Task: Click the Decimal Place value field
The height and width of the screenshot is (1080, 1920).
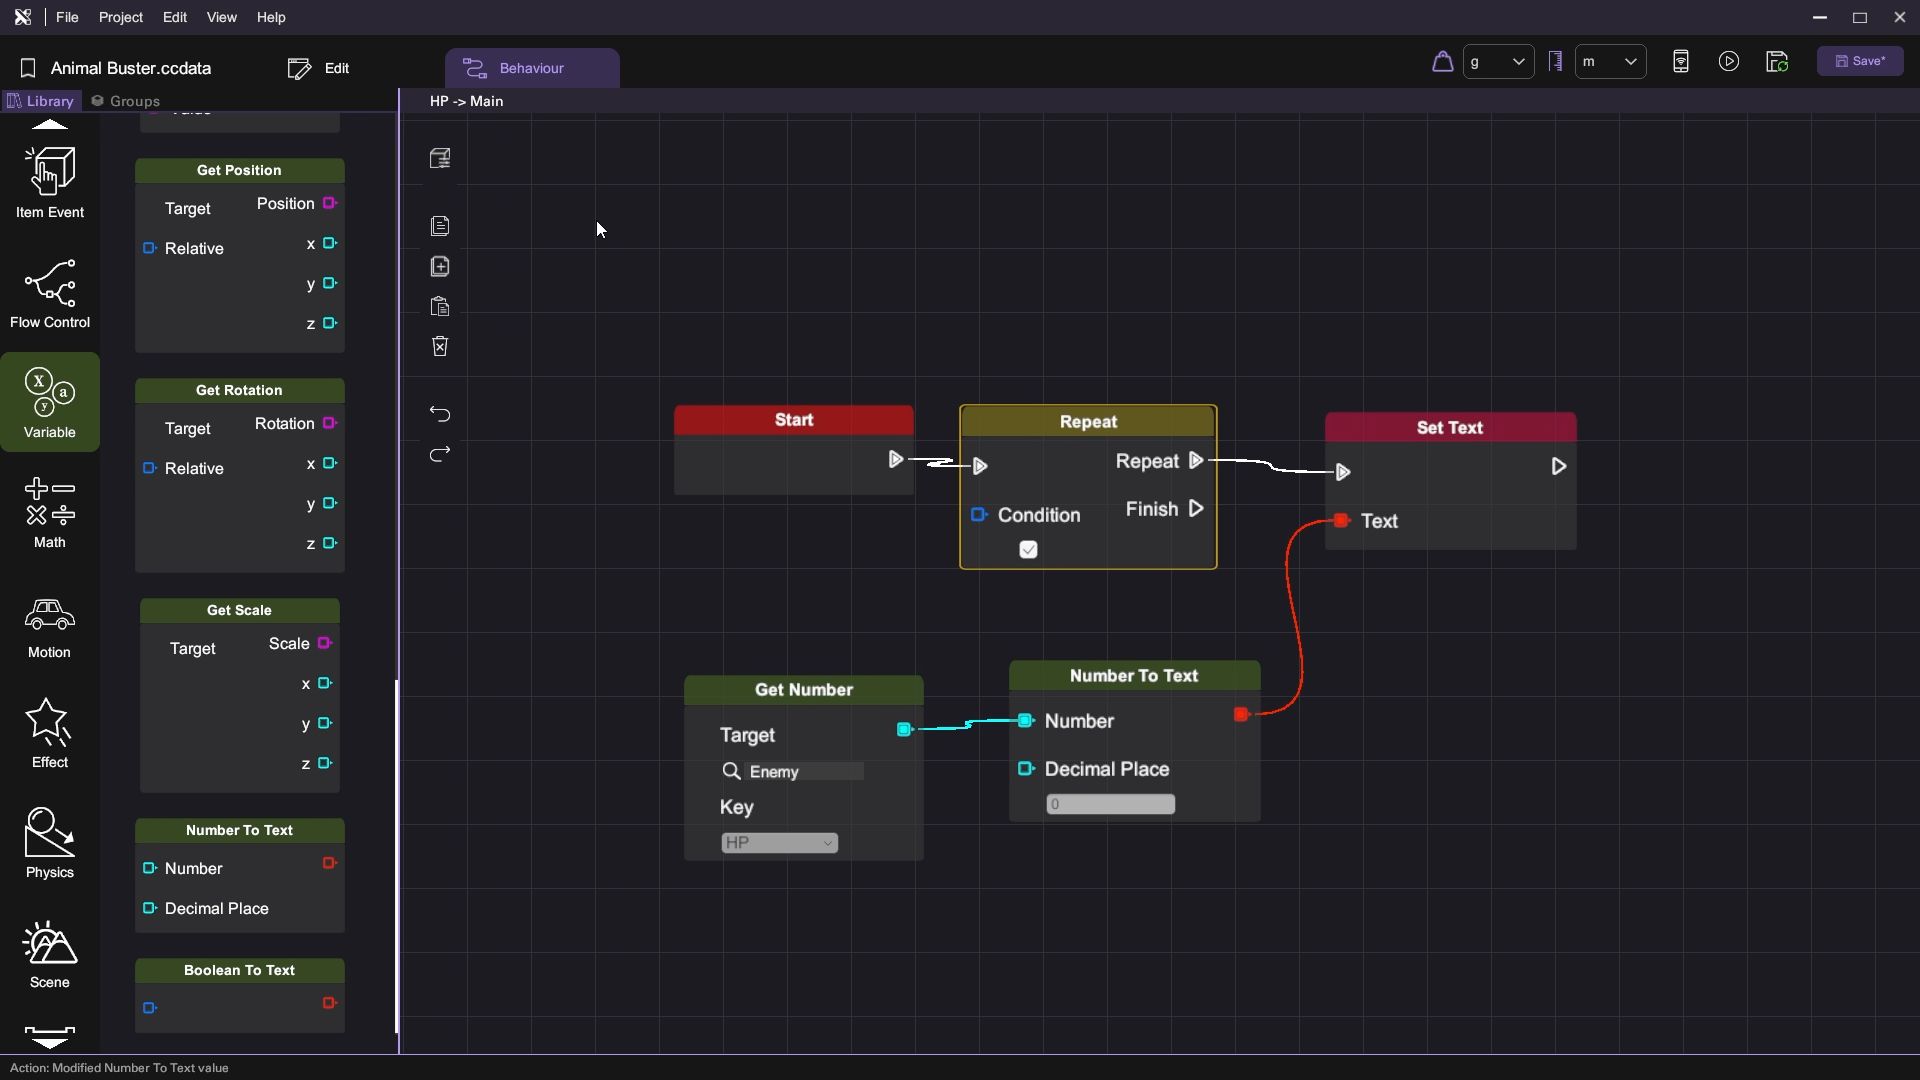Action: tap(1110, 804)
